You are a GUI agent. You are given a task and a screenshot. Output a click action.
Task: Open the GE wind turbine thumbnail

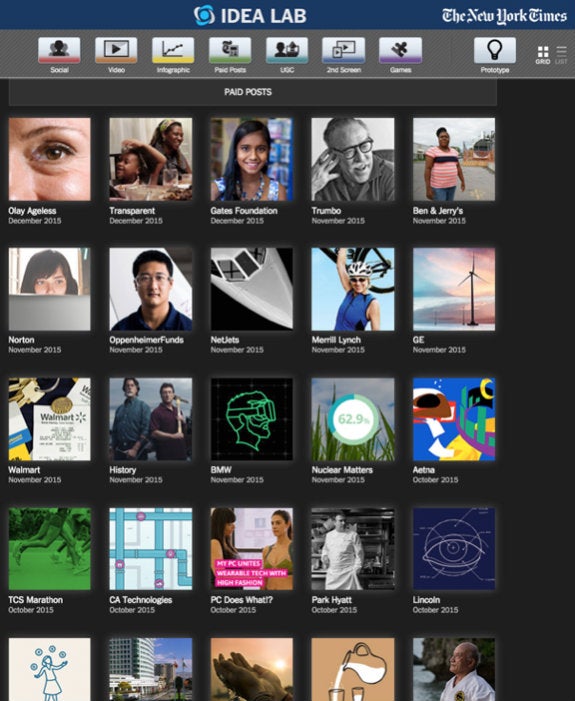(454, 289)
